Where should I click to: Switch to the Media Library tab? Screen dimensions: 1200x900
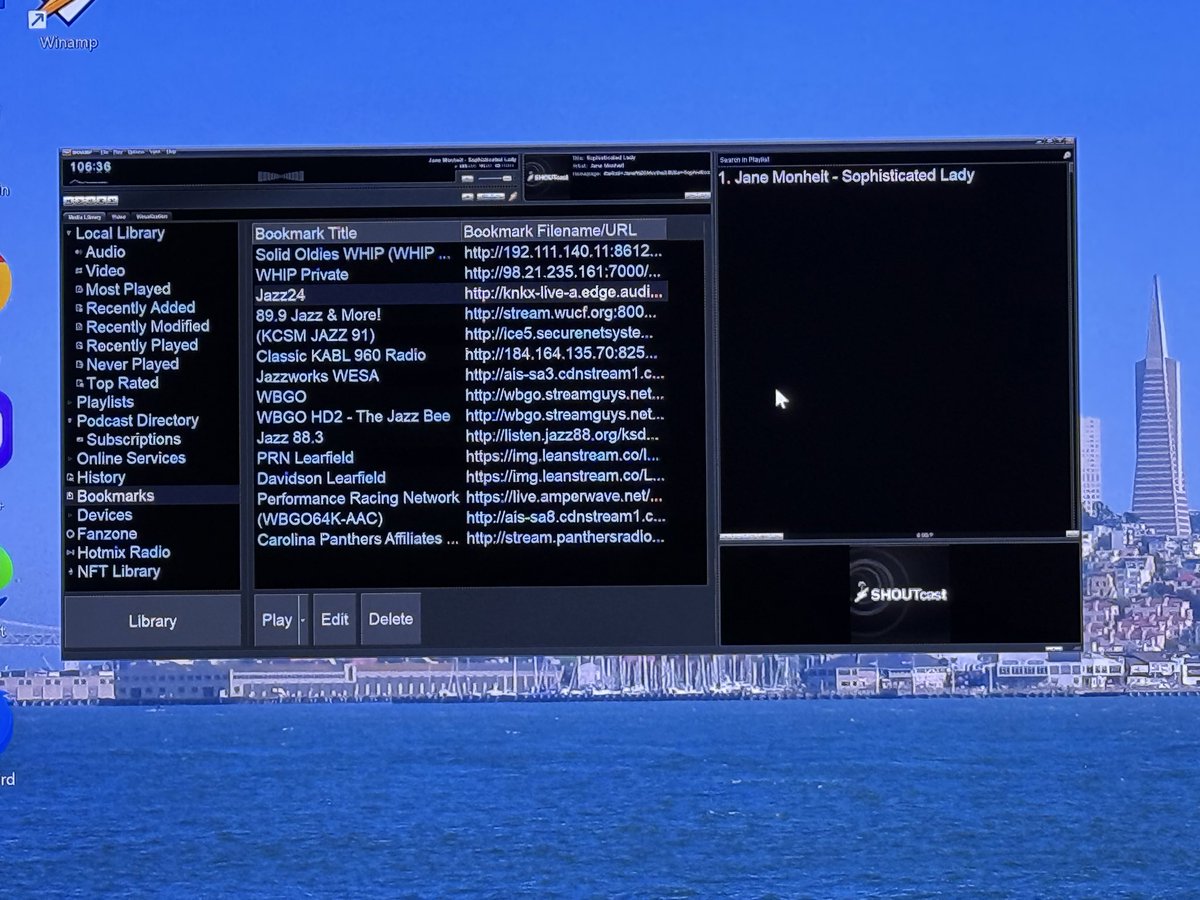tap(84, 216)
